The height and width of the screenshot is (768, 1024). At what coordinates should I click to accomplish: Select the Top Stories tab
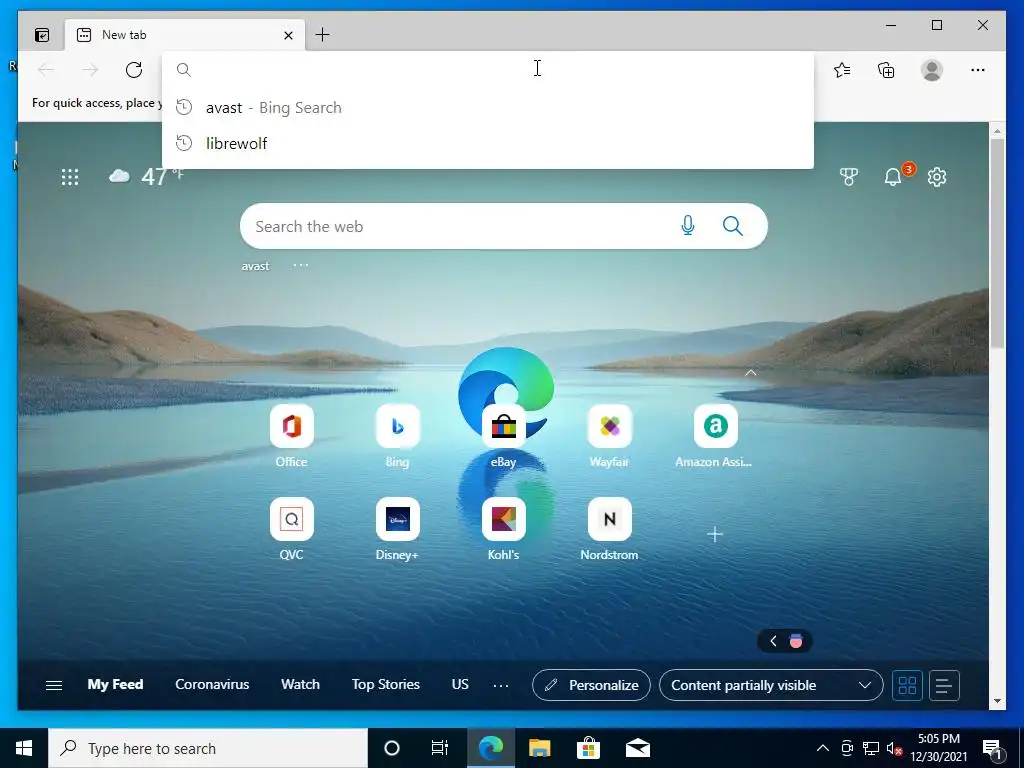click(x=386, y=684)
